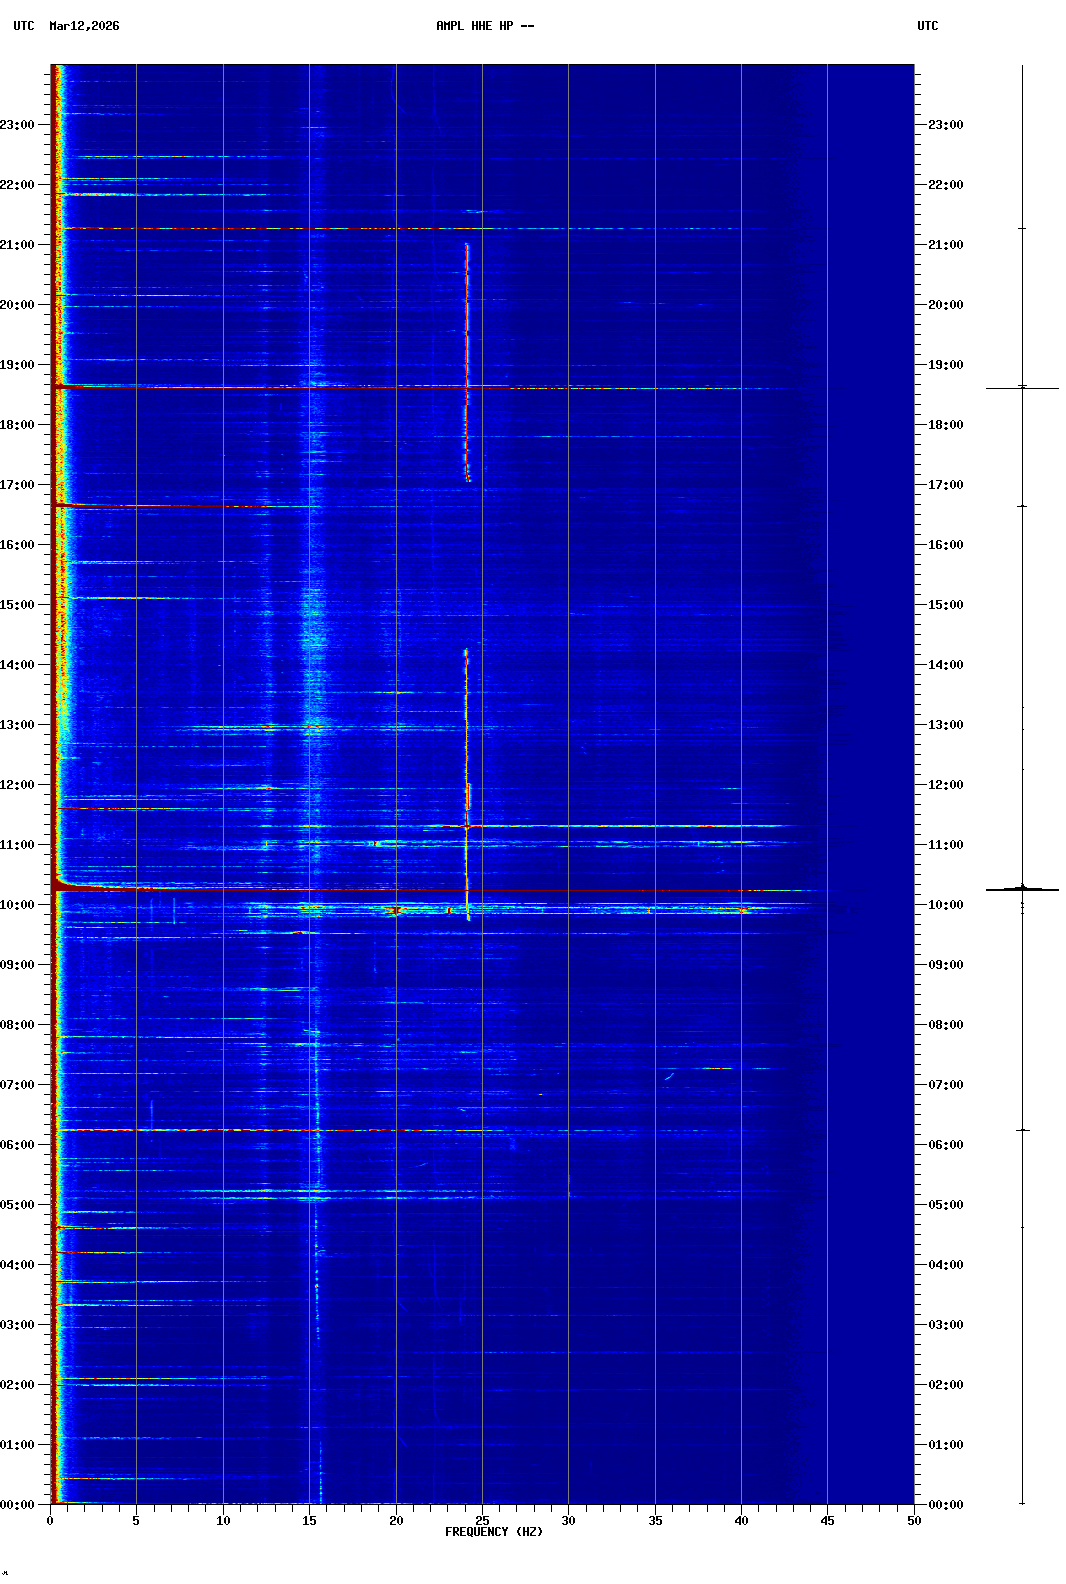Screen dimensions: 1066x1584
Task: Click the FREQUENCY (HZ) axis label
Action: pos(494,1532)
